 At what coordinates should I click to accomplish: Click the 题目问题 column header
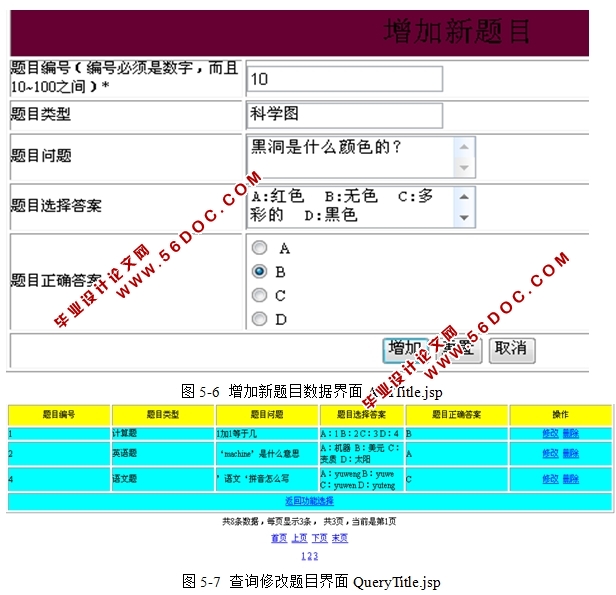pos(267,415)
